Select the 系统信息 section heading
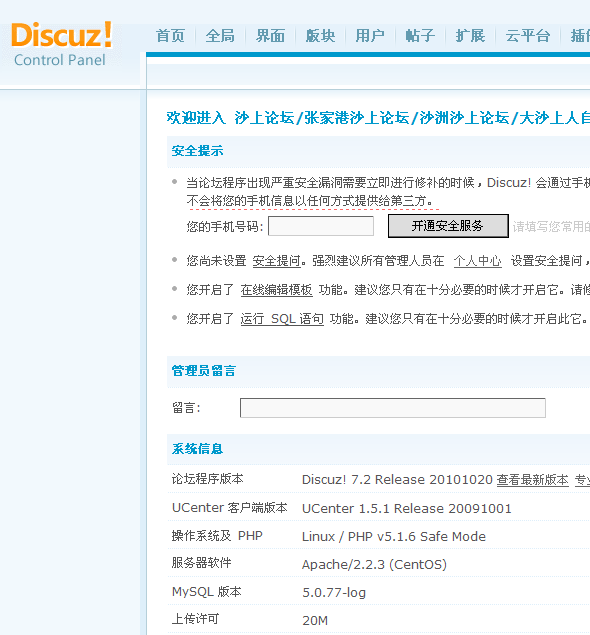The height and width of the screenshot is (635, 590). [197, 449]
